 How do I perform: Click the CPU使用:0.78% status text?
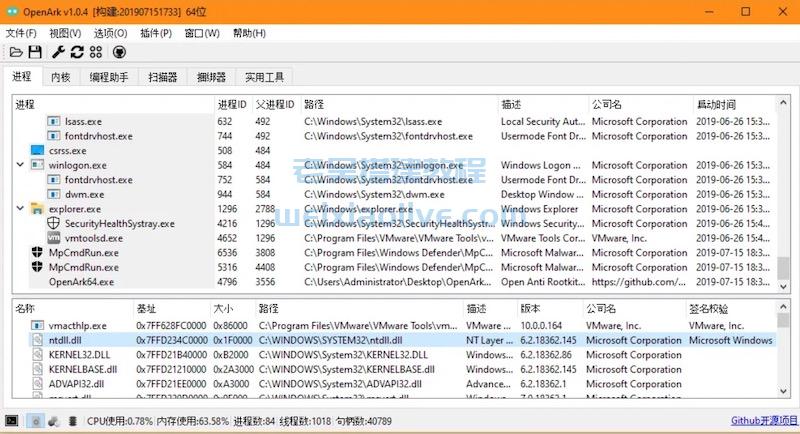(119, 421)
